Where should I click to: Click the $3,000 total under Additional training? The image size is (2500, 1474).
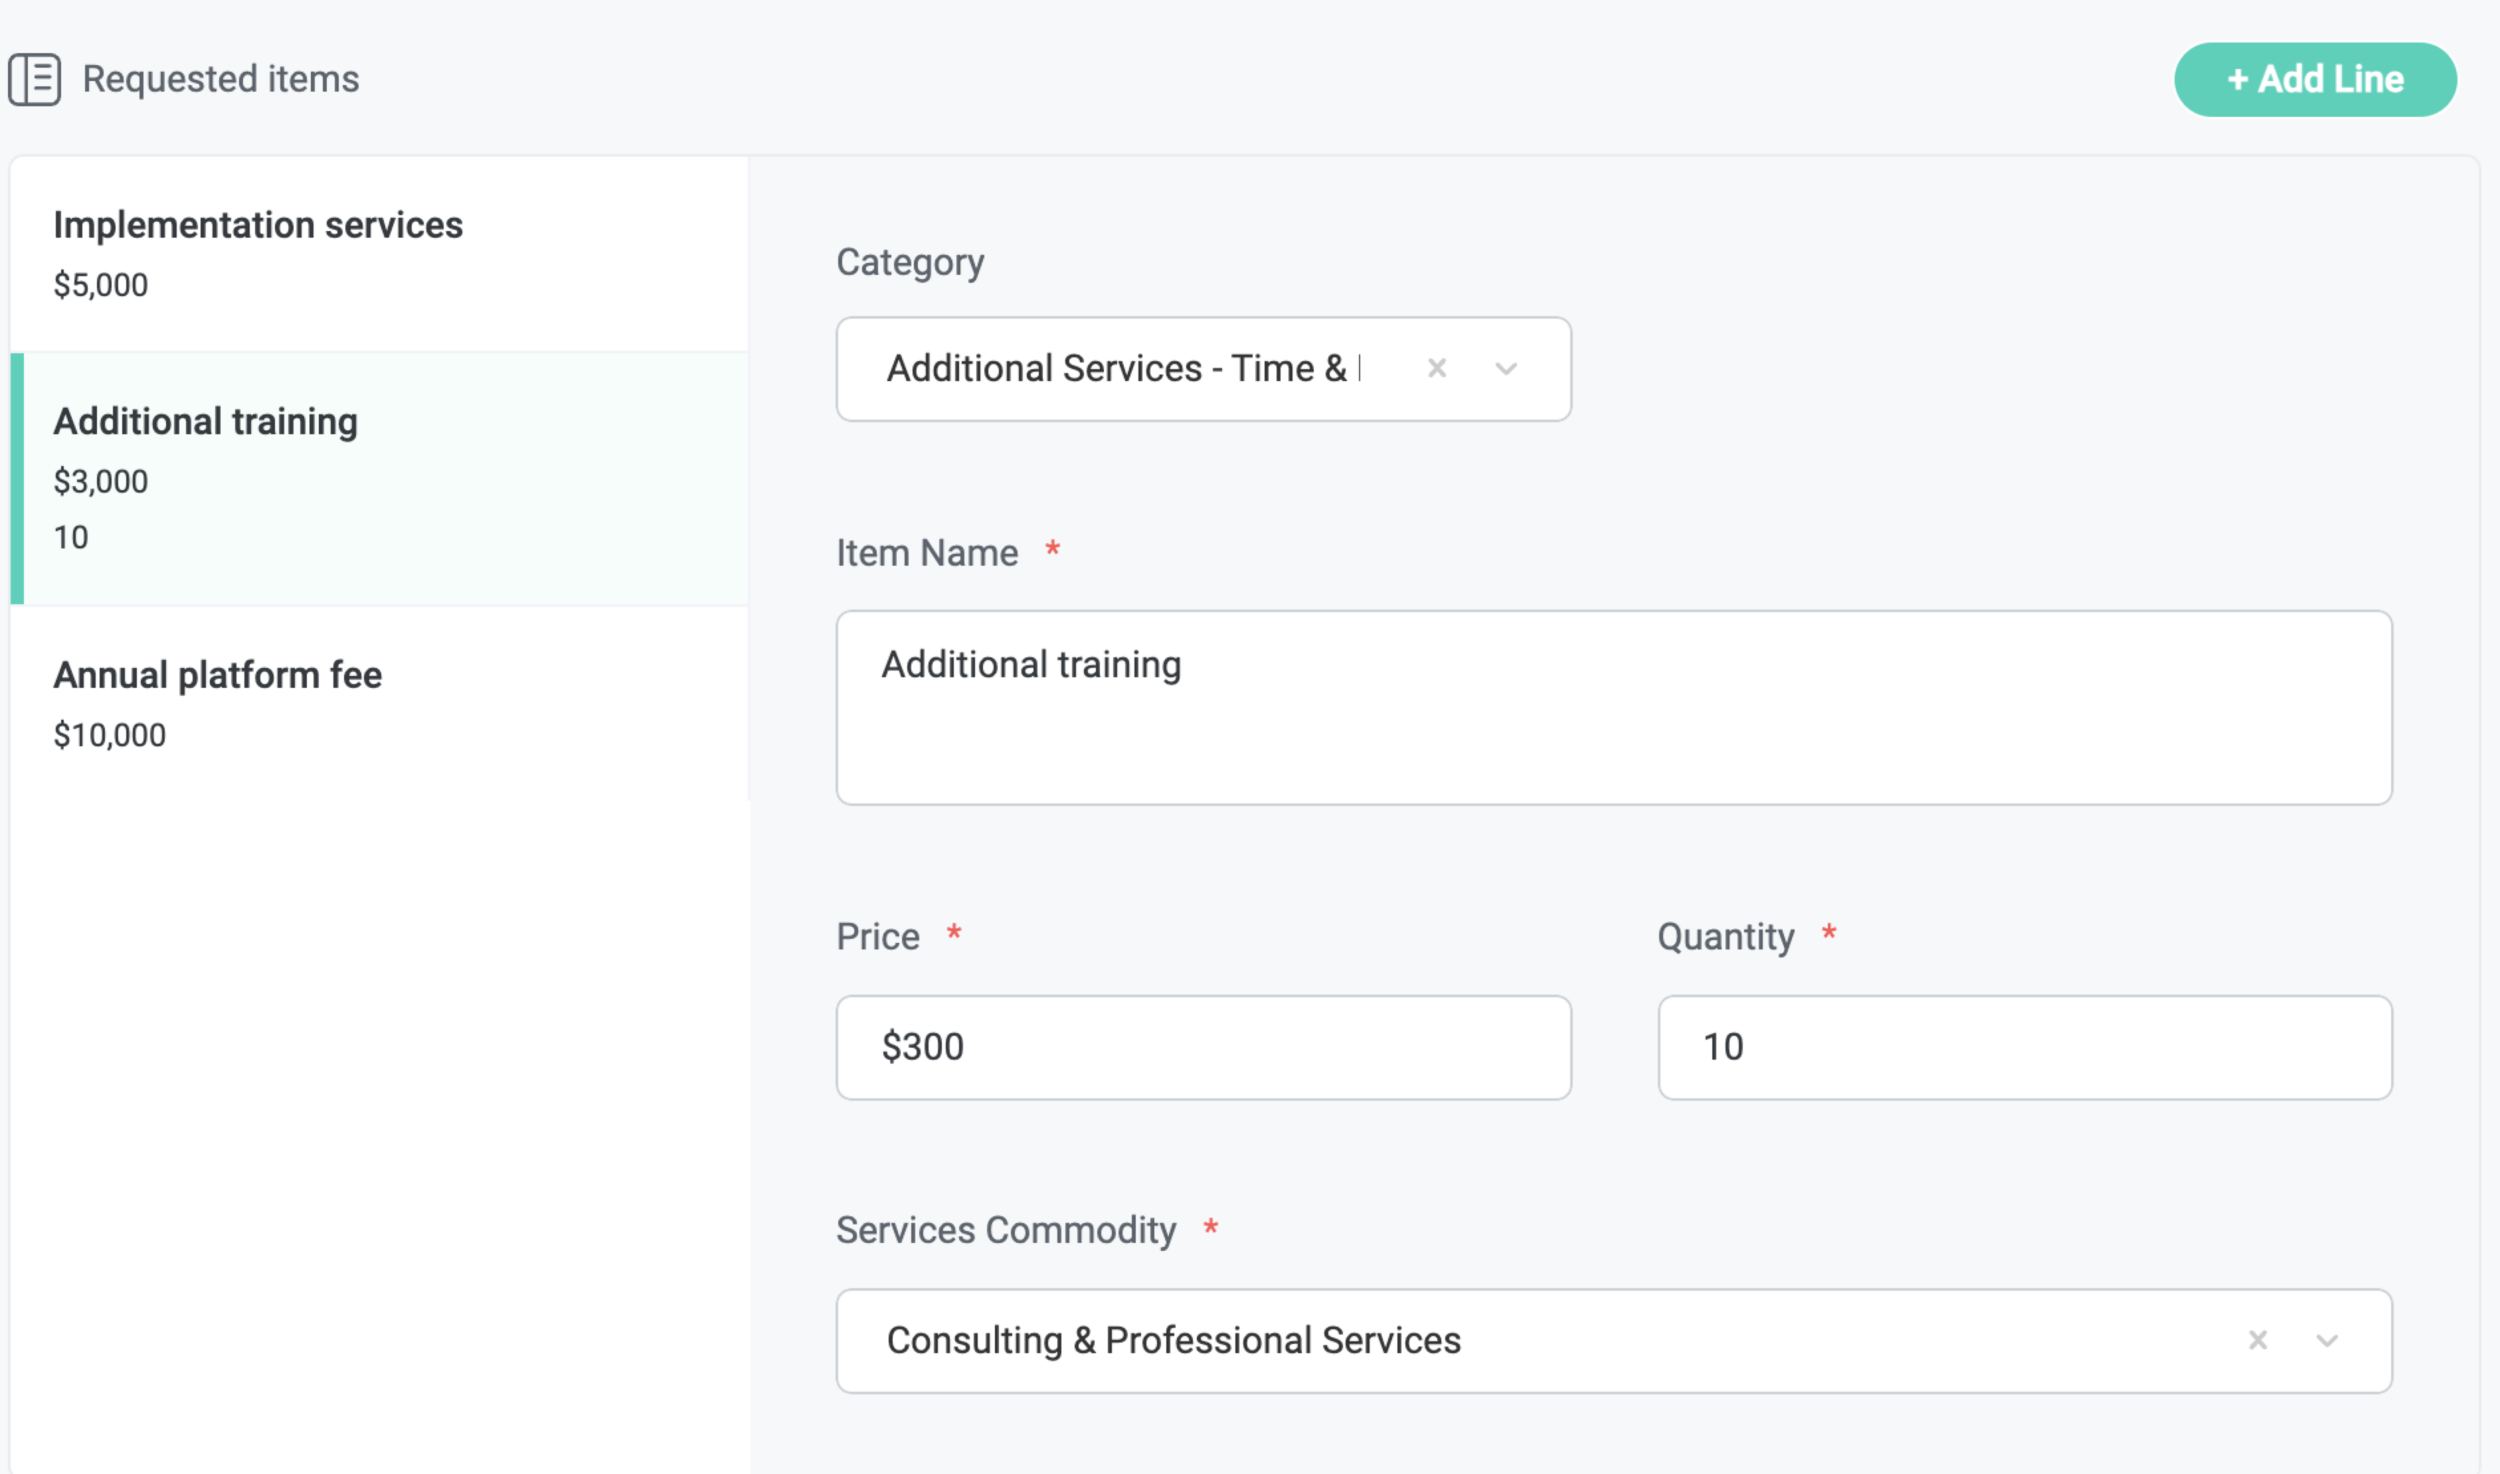[101, 482]
